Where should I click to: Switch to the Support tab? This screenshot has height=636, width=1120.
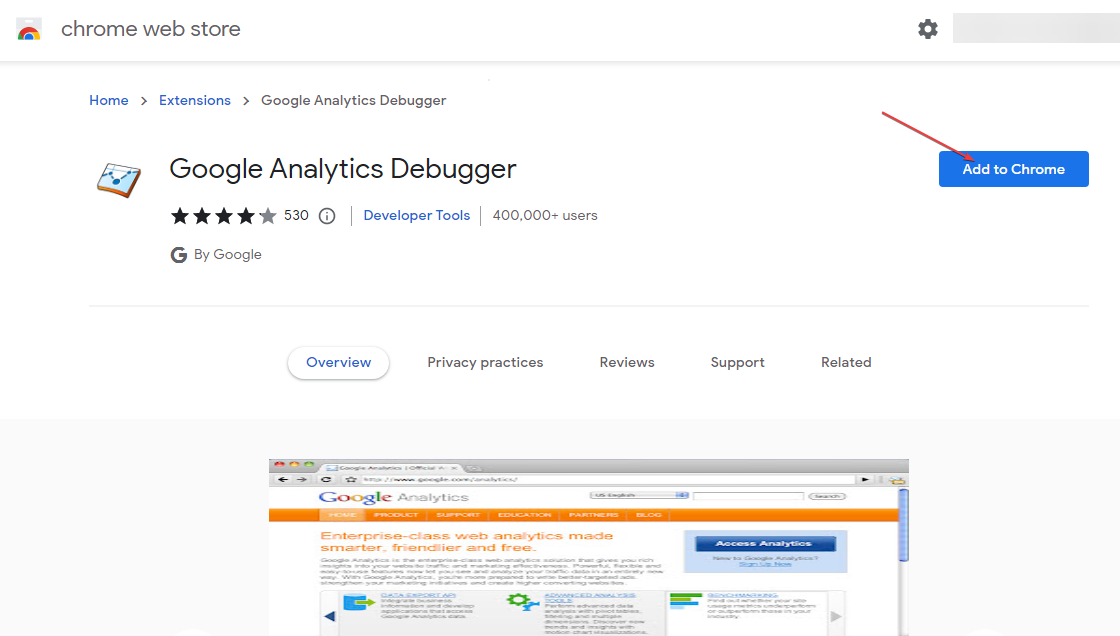pyautogui.click(x=737, y=362)
